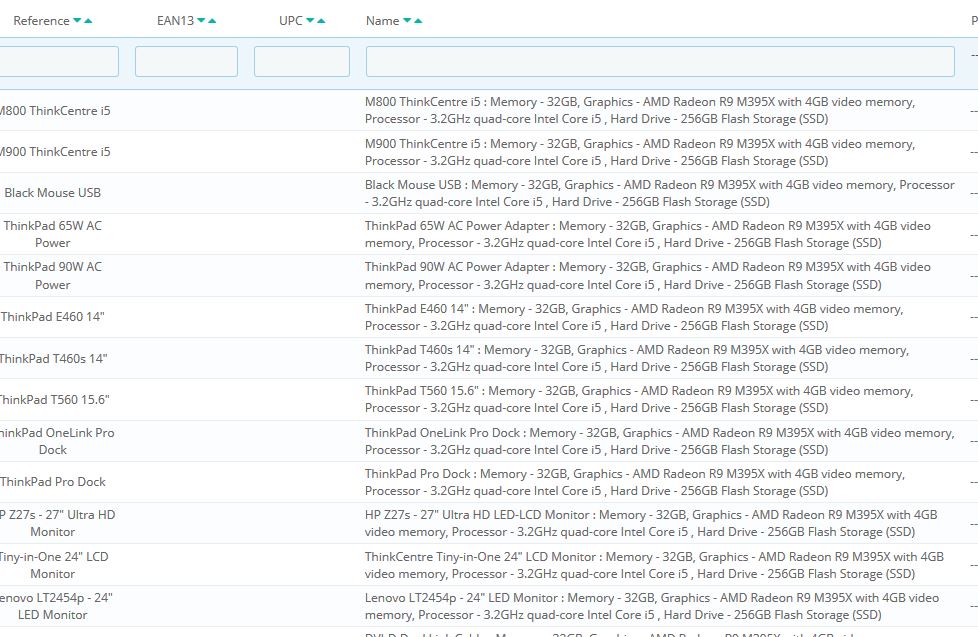The width and height of the screenshot is (978, 637).
Task: Focus the EAN13 filter field
Action: coord(186,62)
